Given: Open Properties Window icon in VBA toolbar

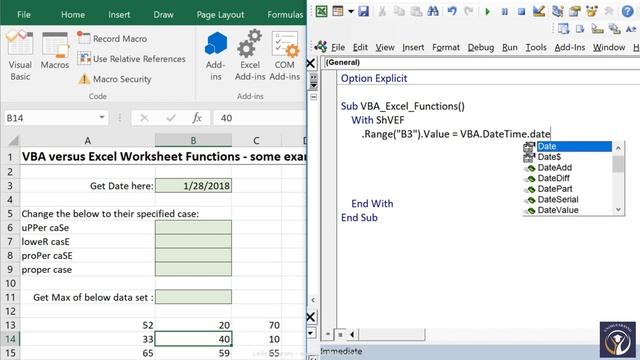Looking at the screenshot, I should pos(575,11).
